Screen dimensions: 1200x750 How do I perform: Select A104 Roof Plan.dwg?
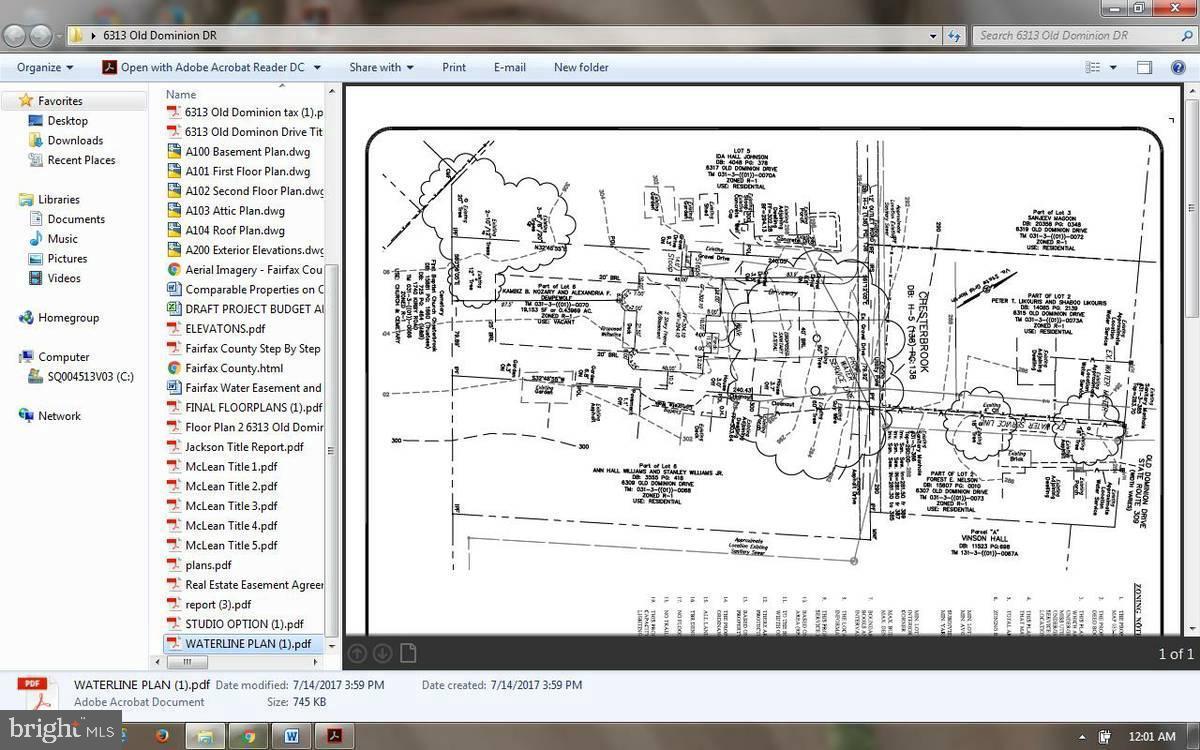[226, 230]
